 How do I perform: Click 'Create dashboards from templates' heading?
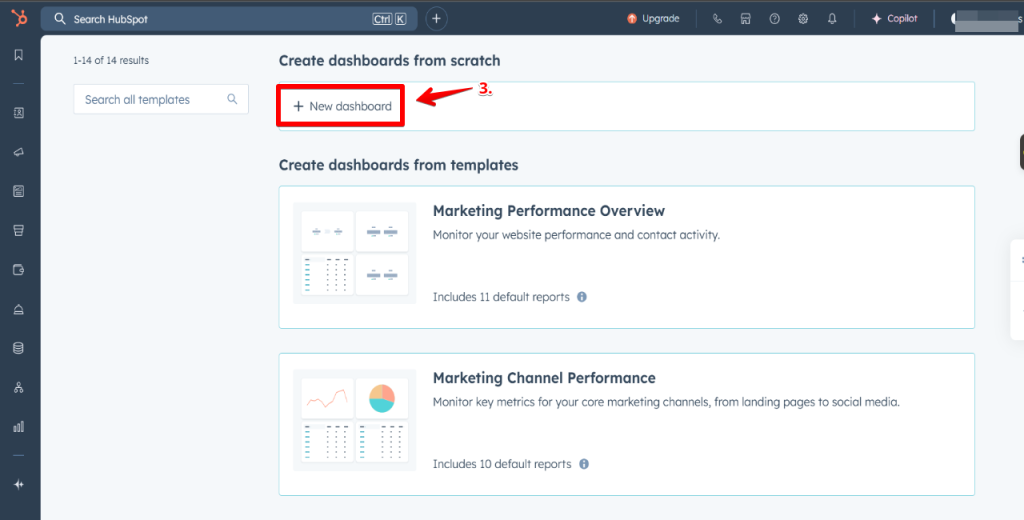point(398,165)
